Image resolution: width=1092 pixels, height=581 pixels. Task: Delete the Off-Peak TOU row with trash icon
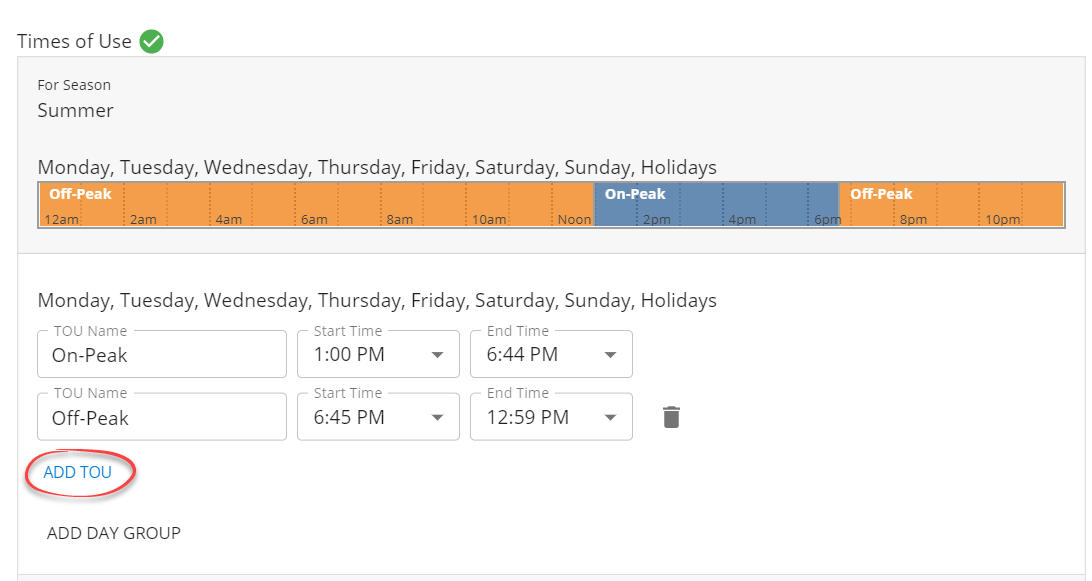point(671,417)
